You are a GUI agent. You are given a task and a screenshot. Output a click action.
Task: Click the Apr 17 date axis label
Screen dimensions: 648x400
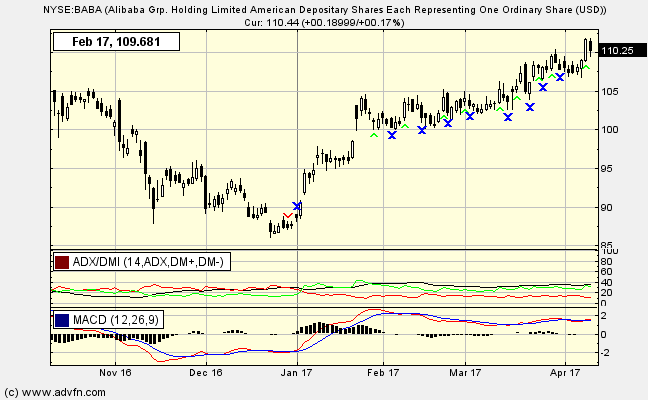pos(565,373)
